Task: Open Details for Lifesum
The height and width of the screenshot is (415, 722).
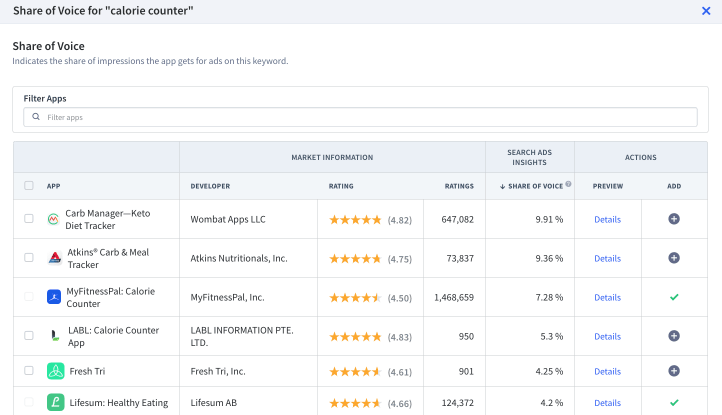Action: [x=607, y=403]
